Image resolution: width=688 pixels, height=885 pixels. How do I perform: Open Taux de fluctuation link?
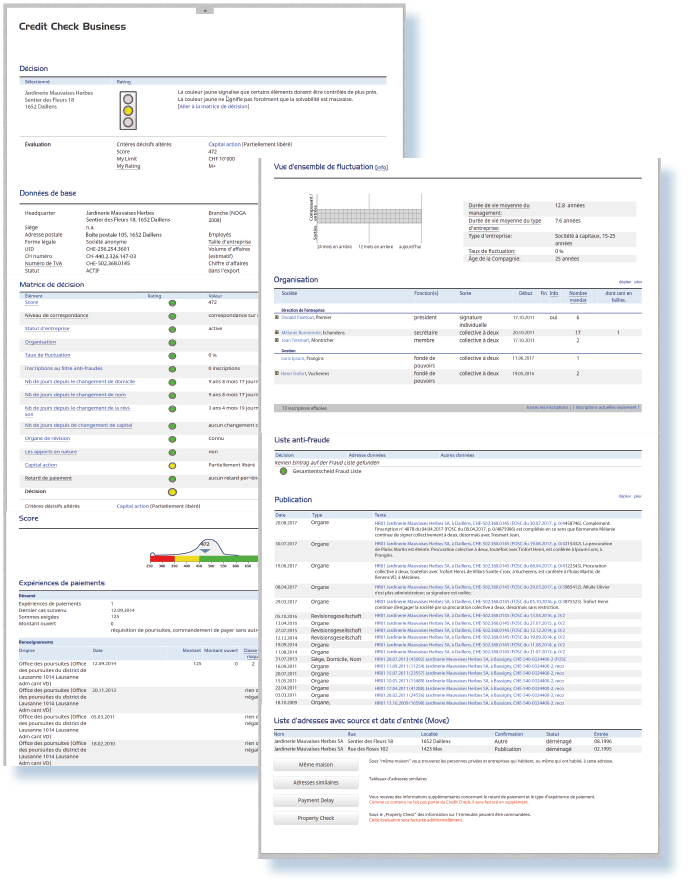pos(47,355)
